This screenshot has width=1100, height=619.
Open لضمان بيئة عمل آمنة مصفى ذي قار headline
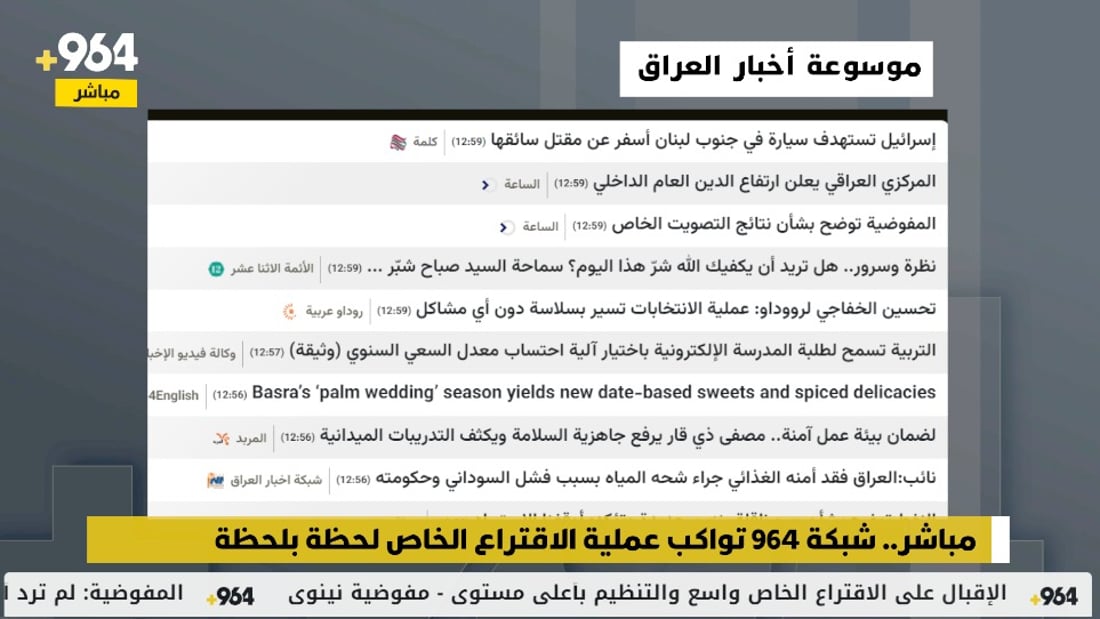point(628,436)
